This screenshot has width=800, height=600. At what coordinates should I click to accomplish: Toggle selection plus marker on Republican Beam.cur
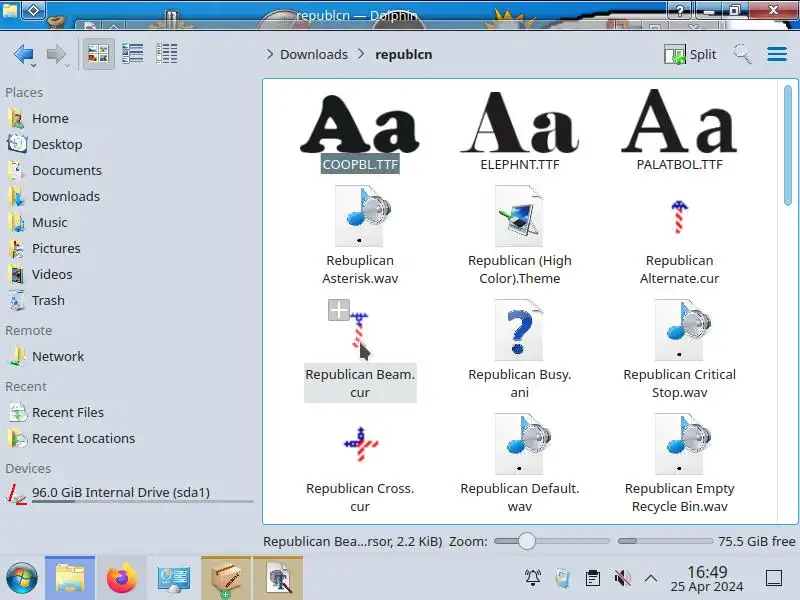(339, 310)
